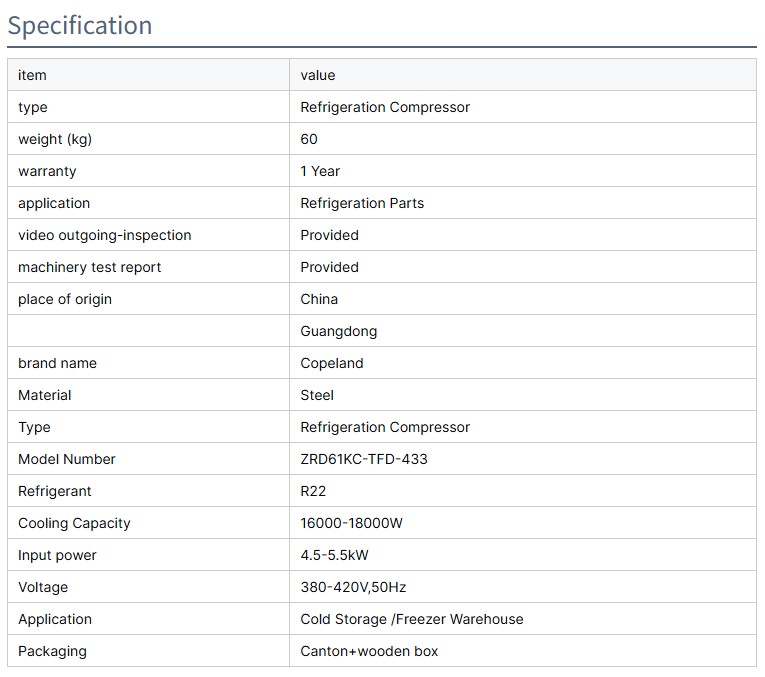Select the Copeland brand name value
765x677 pixels.
pyautogui.click(x=331, y=363)
